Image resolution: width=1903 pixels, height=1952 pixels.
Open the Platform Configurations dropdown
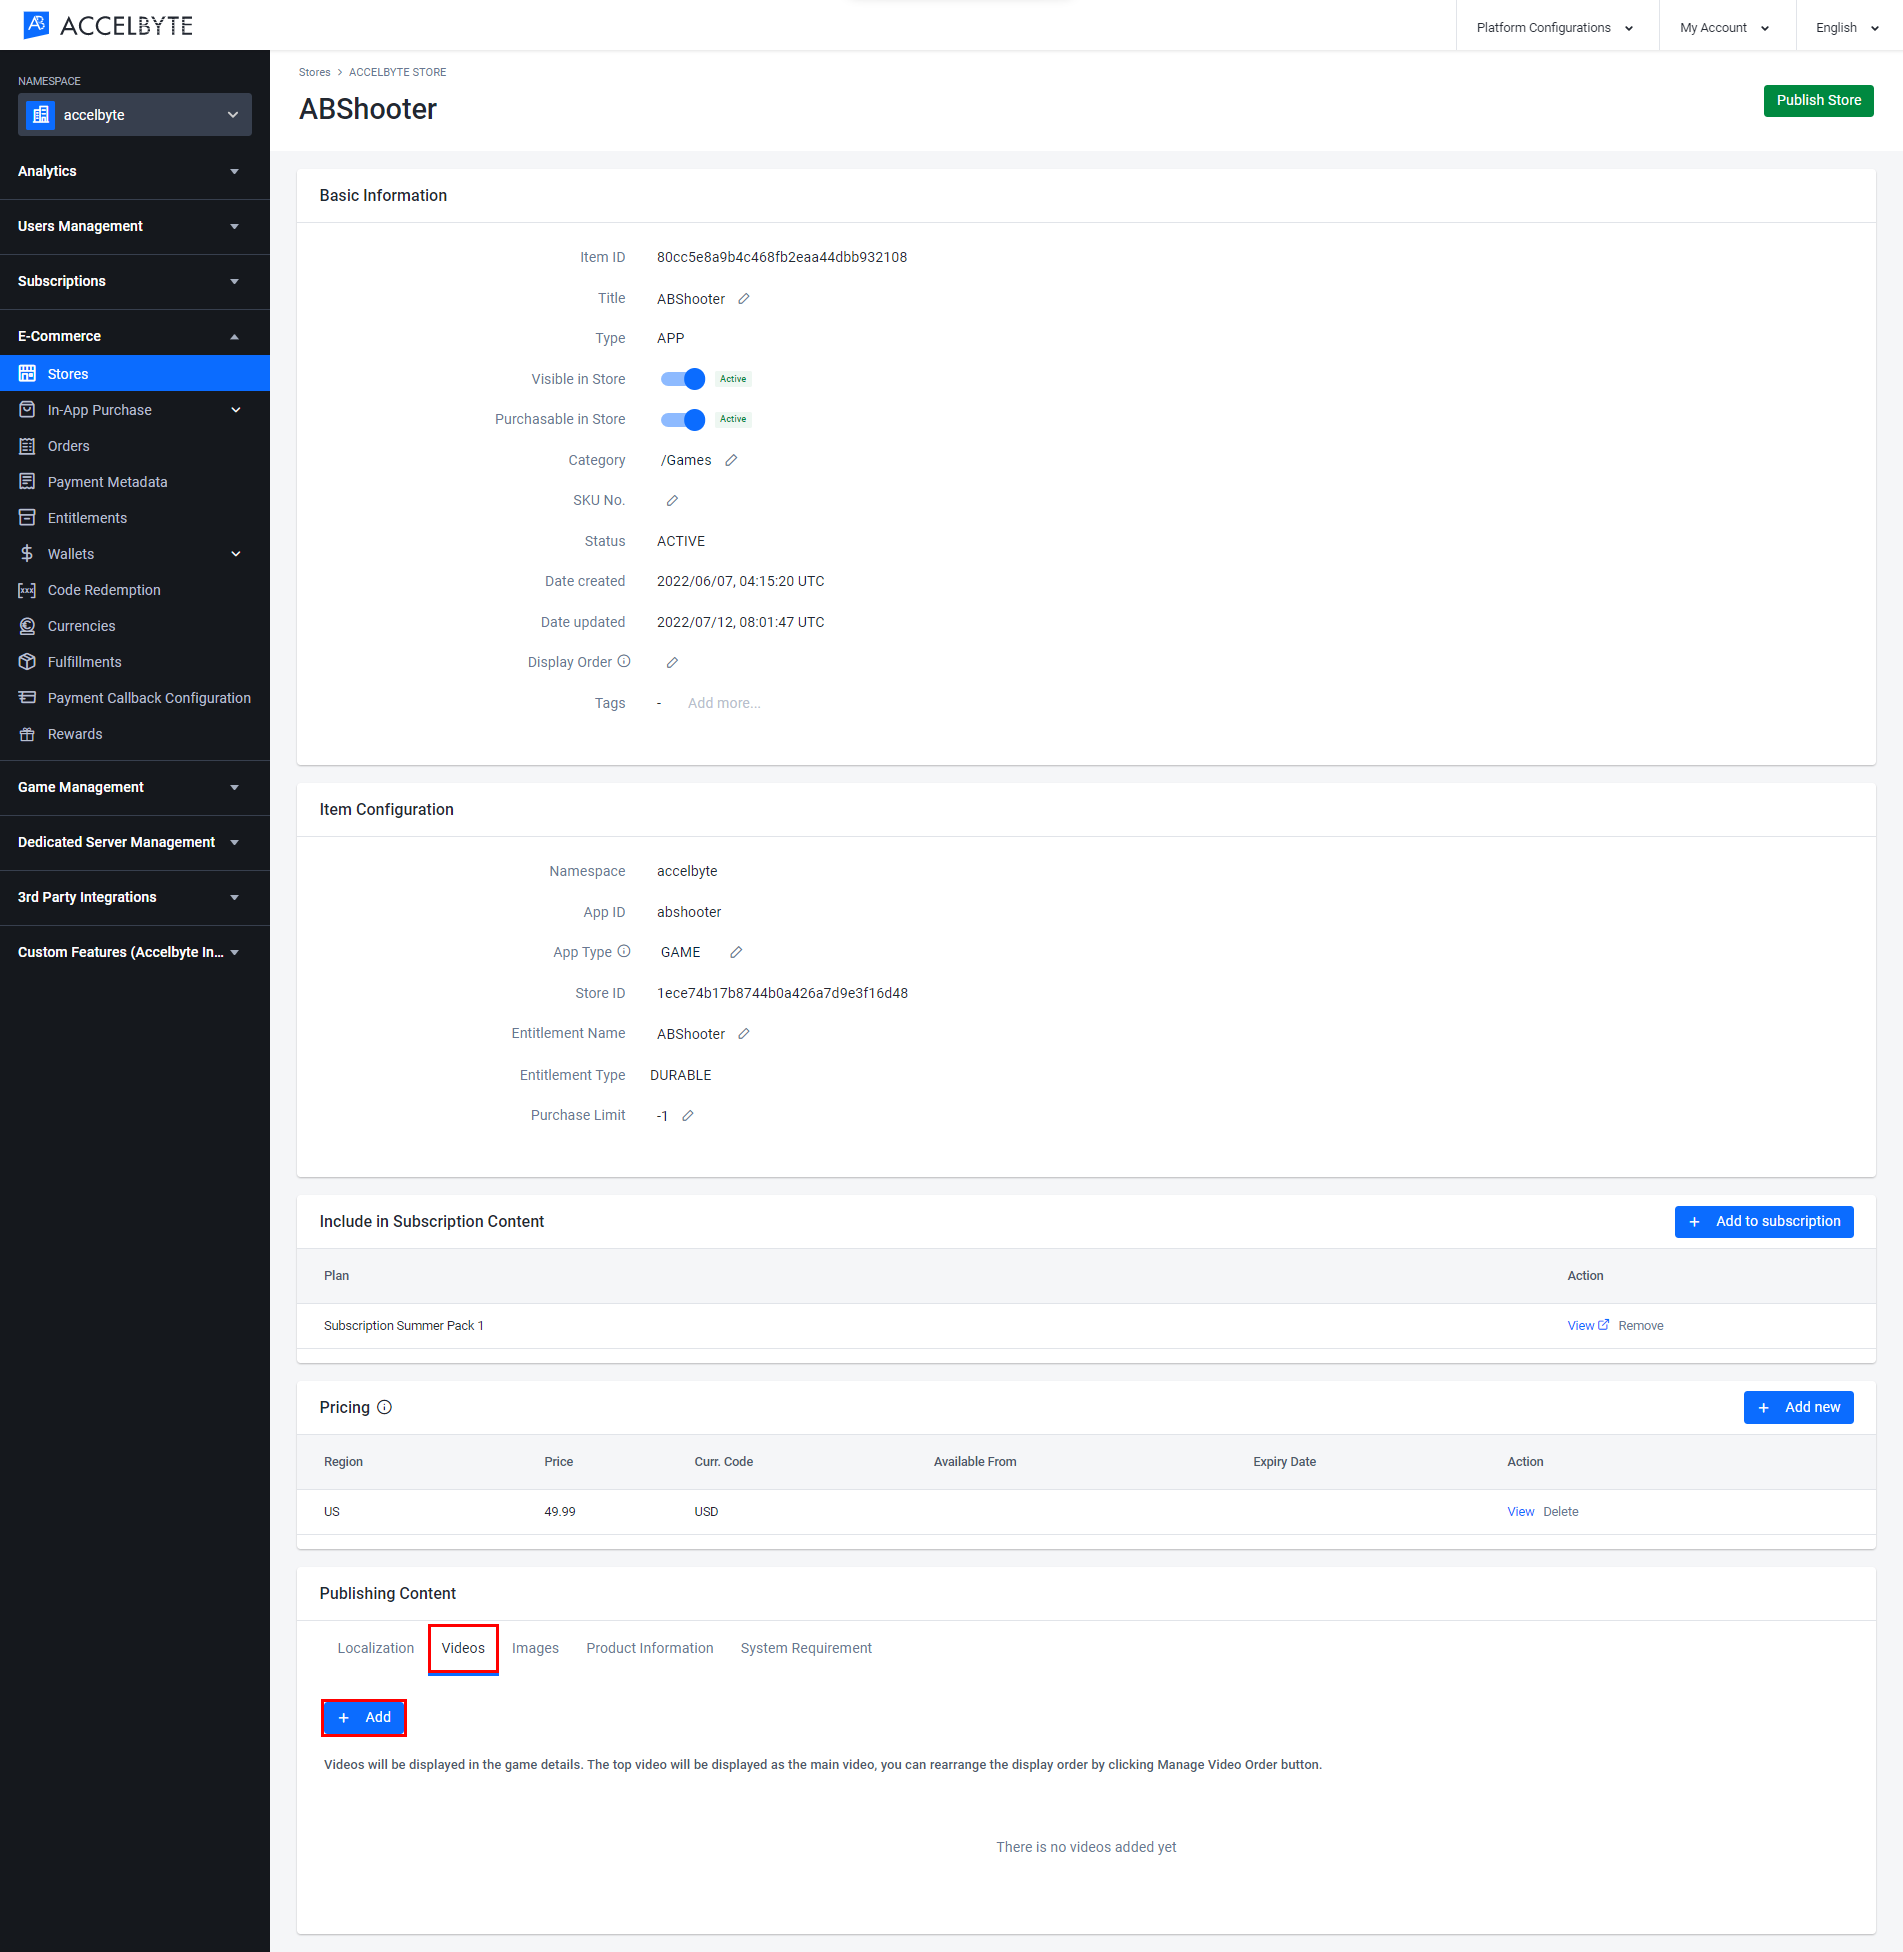tap(1556, 27)
